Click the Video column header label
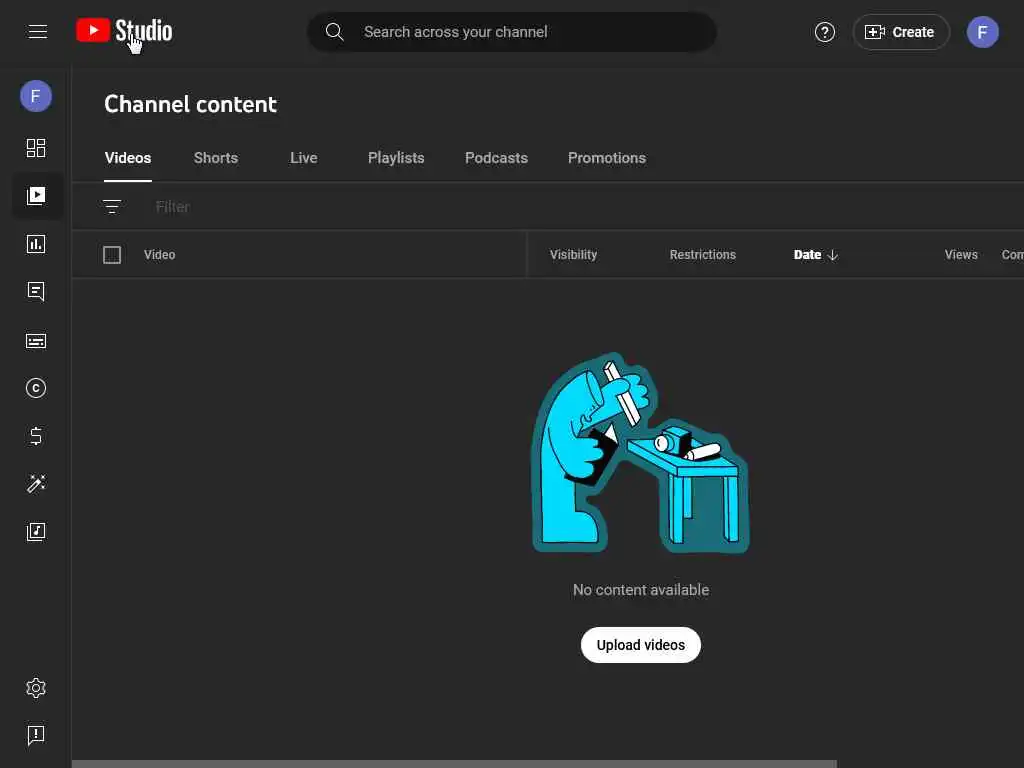This screenshot has height=768, width=1024. pos(159,255)
